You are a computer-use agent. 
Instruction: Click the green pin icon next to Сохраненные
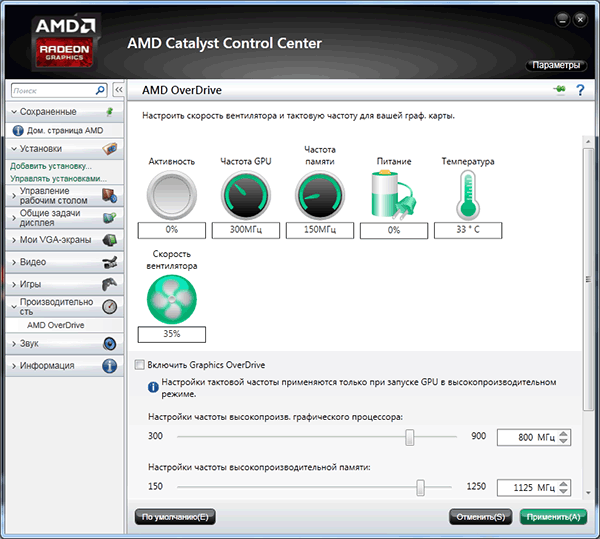point(109,112)
